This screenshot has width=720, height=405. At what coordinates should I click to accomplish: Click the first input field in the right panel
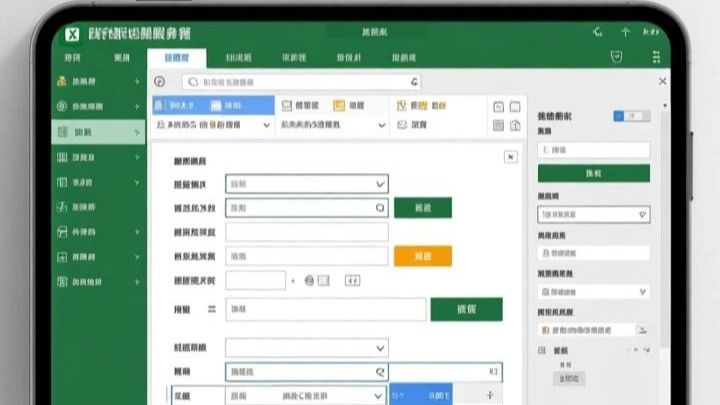coord(594,150)
